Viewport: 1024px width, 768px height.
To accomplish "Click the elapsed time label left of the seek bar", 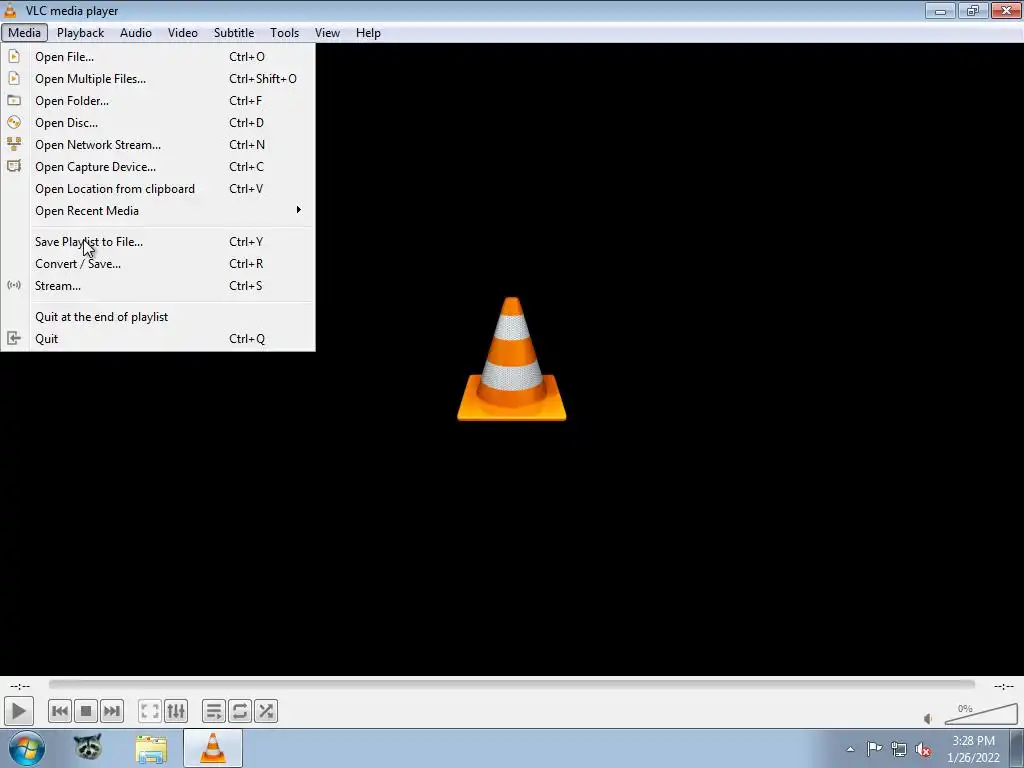I will (x=20, y=686).
